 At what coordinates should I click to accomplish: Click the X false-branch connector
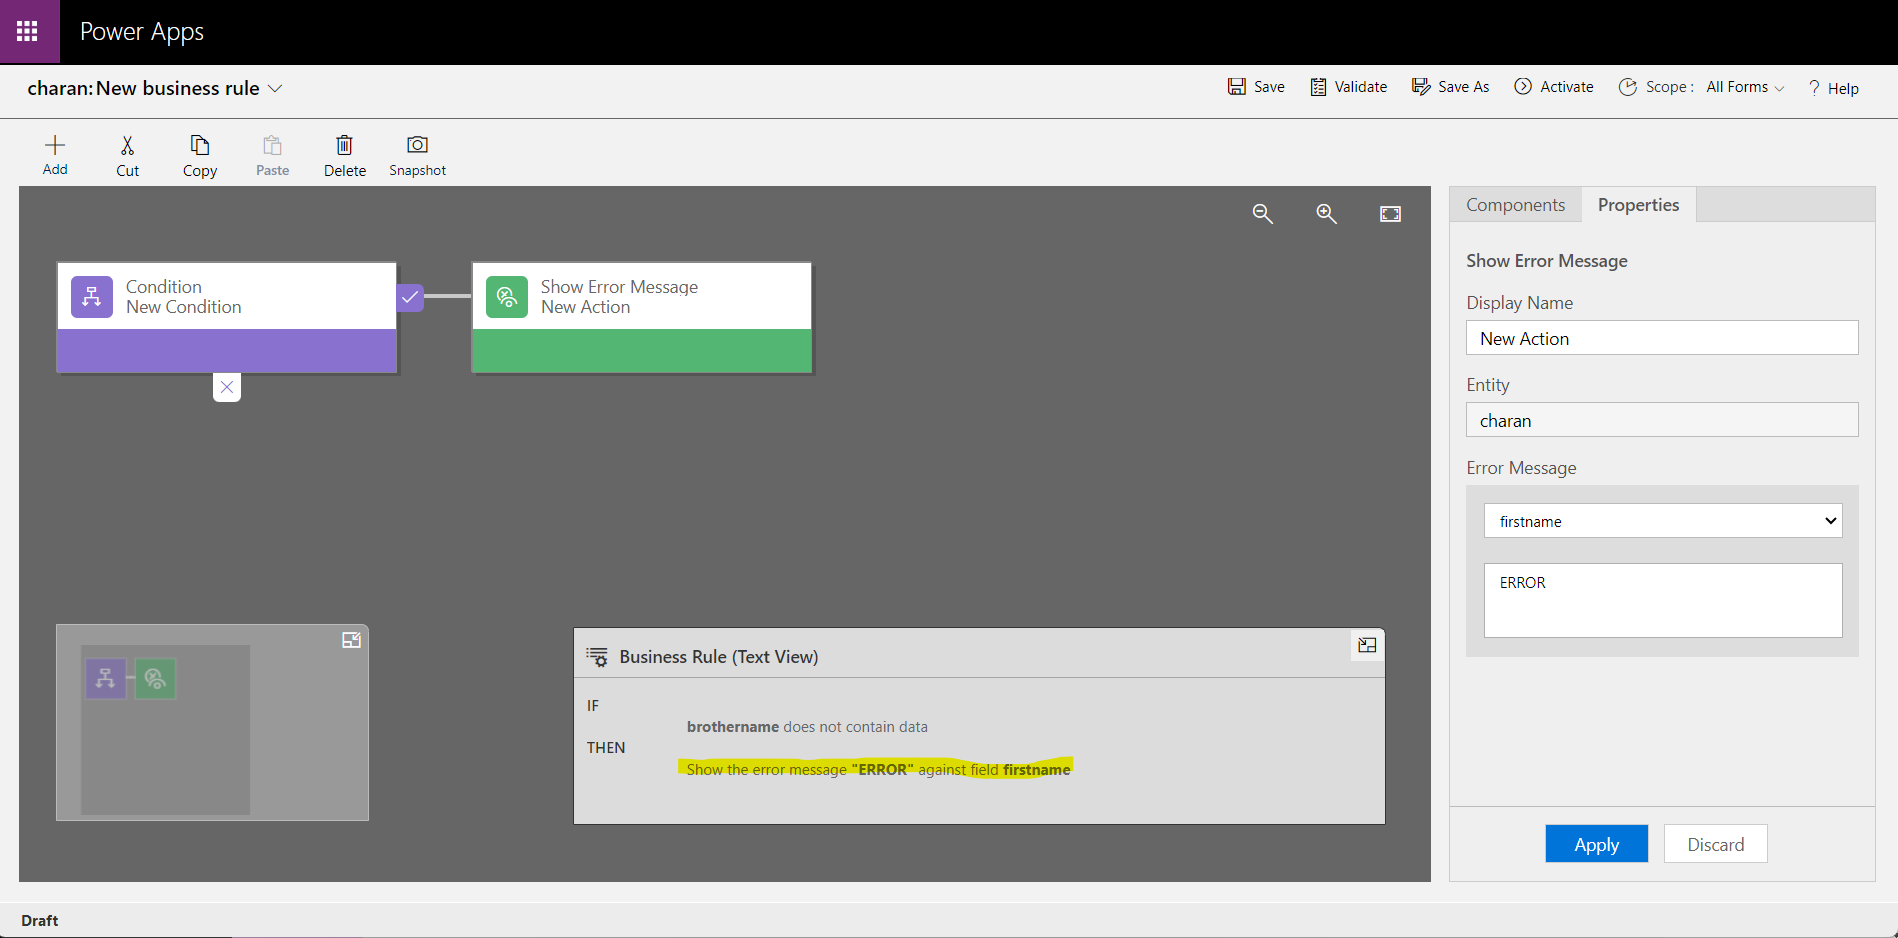[227, 387]
